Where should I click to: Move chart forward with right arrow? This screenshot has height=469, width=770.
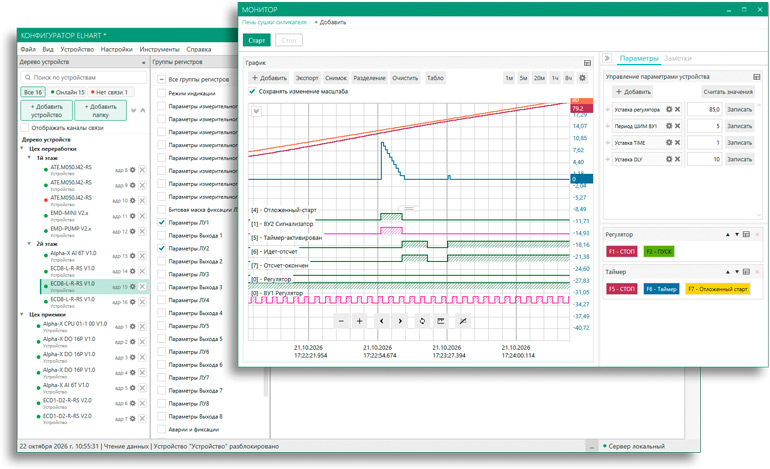[400, 321]
